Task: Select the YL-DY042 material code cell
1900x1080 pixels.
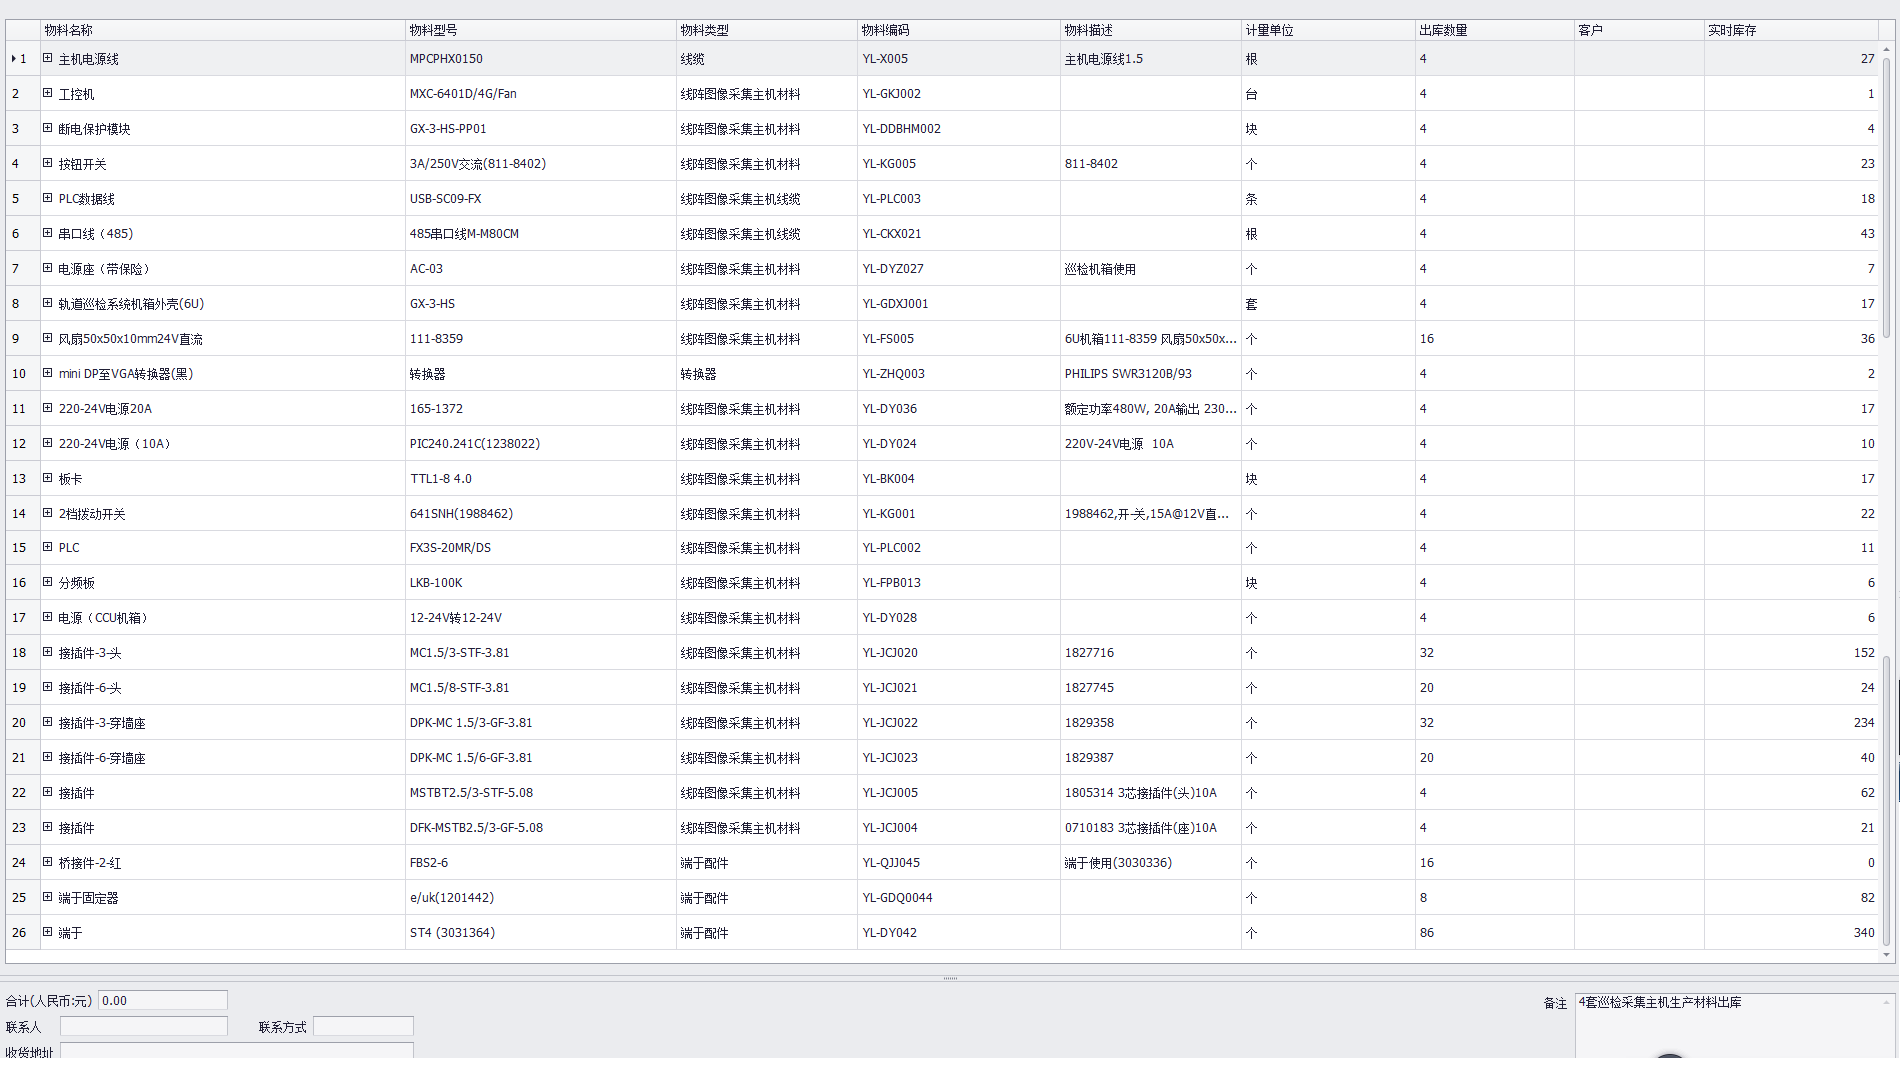Action: 958,933
